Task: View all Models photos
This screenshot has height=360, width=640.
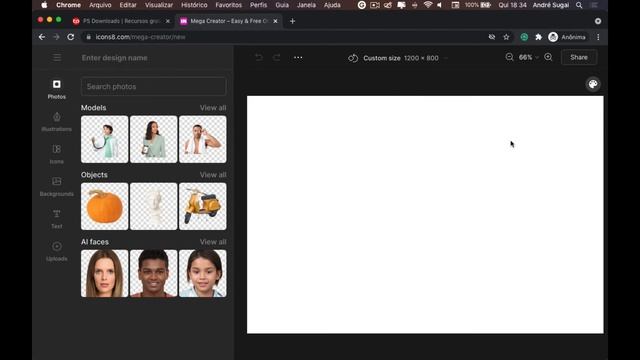Action: point(213,108)
